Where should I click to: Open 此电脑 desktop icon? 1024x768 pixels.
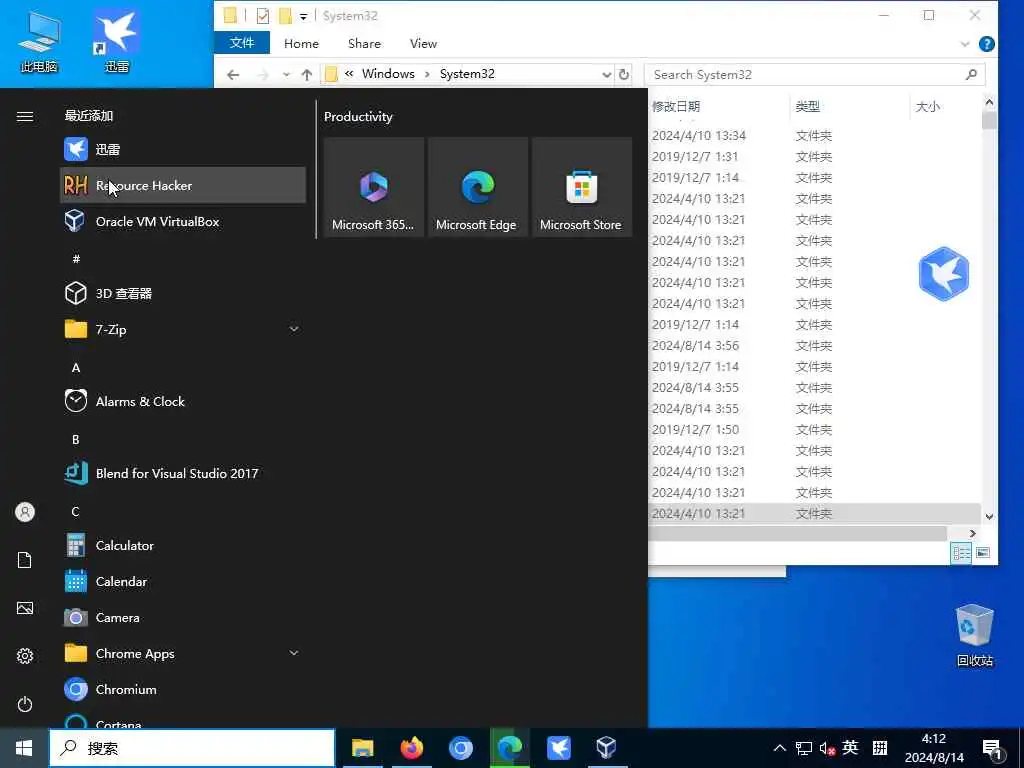[x=39, y=42]
